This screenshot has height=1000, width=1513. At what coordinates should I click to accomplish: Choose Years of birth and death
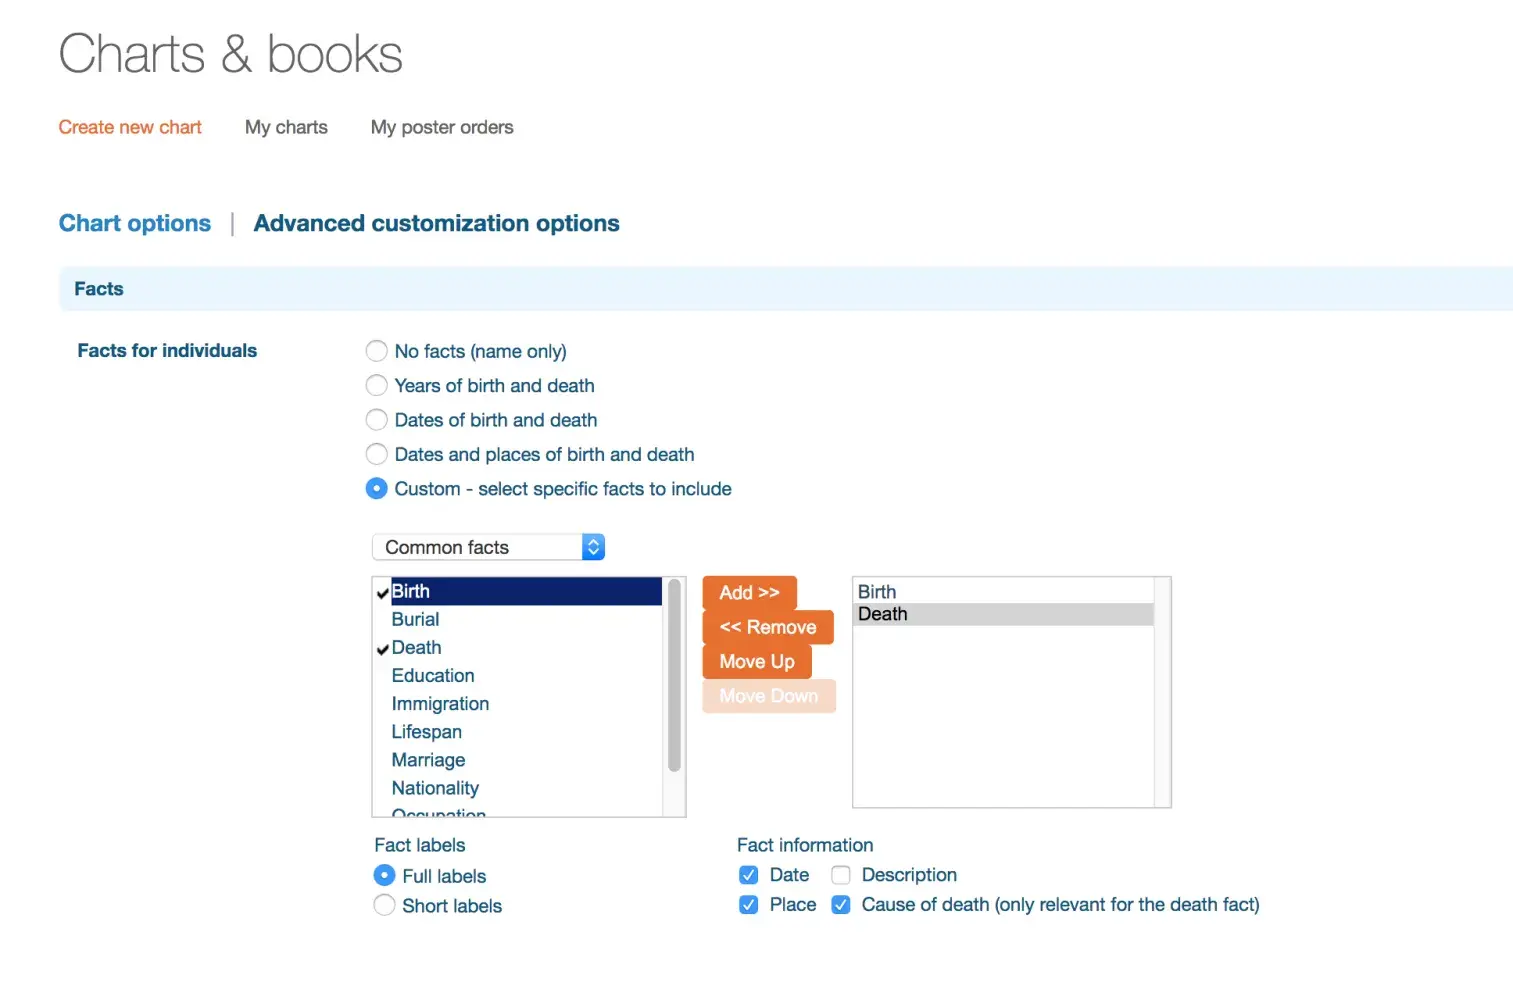click(377, 385)
